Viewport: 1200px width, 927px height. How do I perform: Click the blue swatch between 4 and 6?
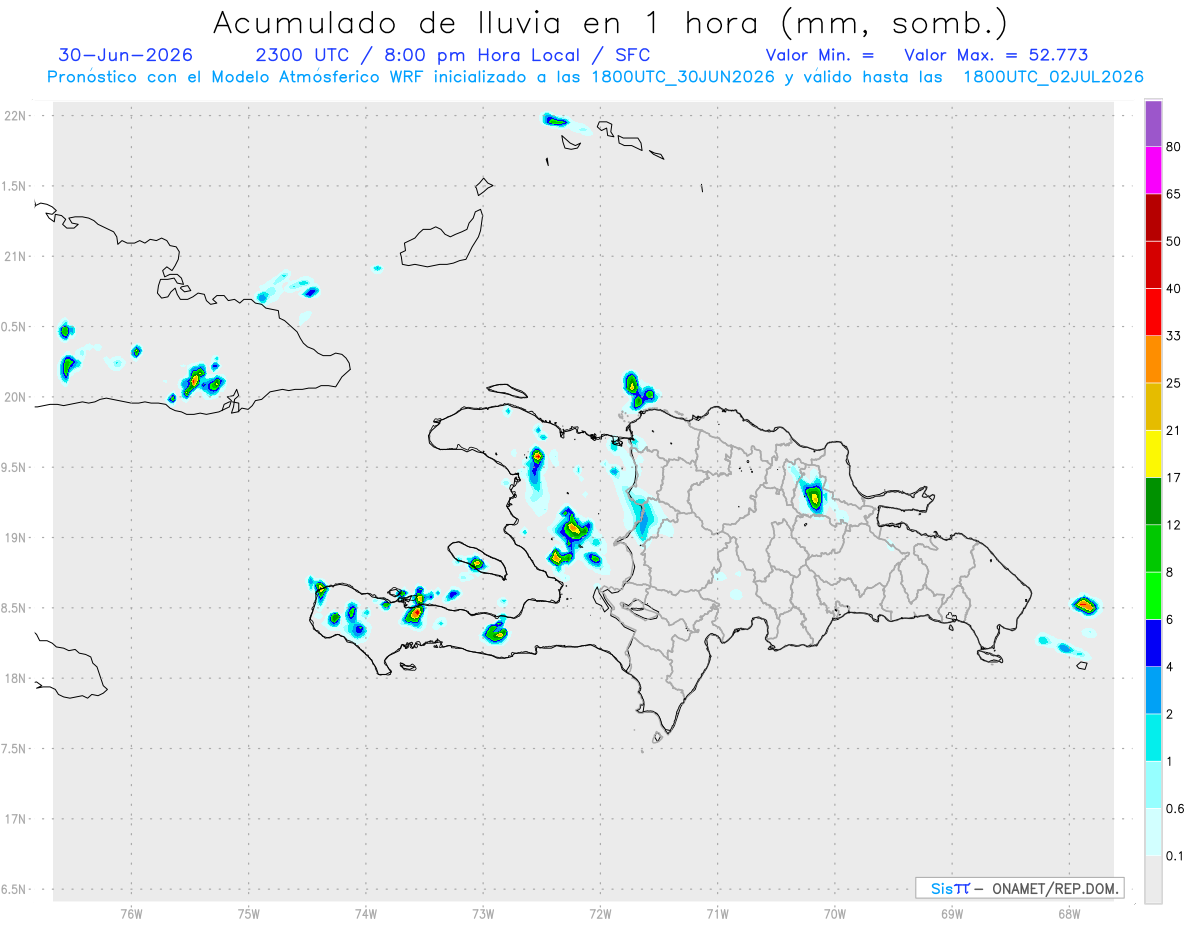pos(1153,643)
